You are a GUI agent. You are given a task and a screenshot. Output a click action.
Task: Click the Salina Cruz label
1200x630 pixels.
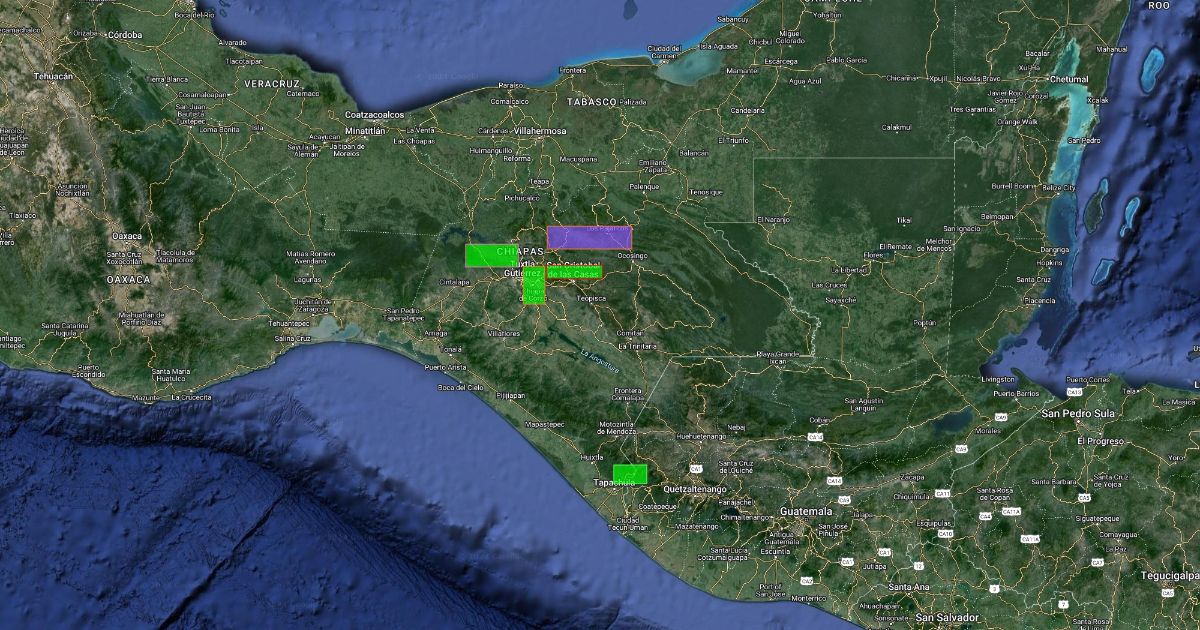pos(293,339)
